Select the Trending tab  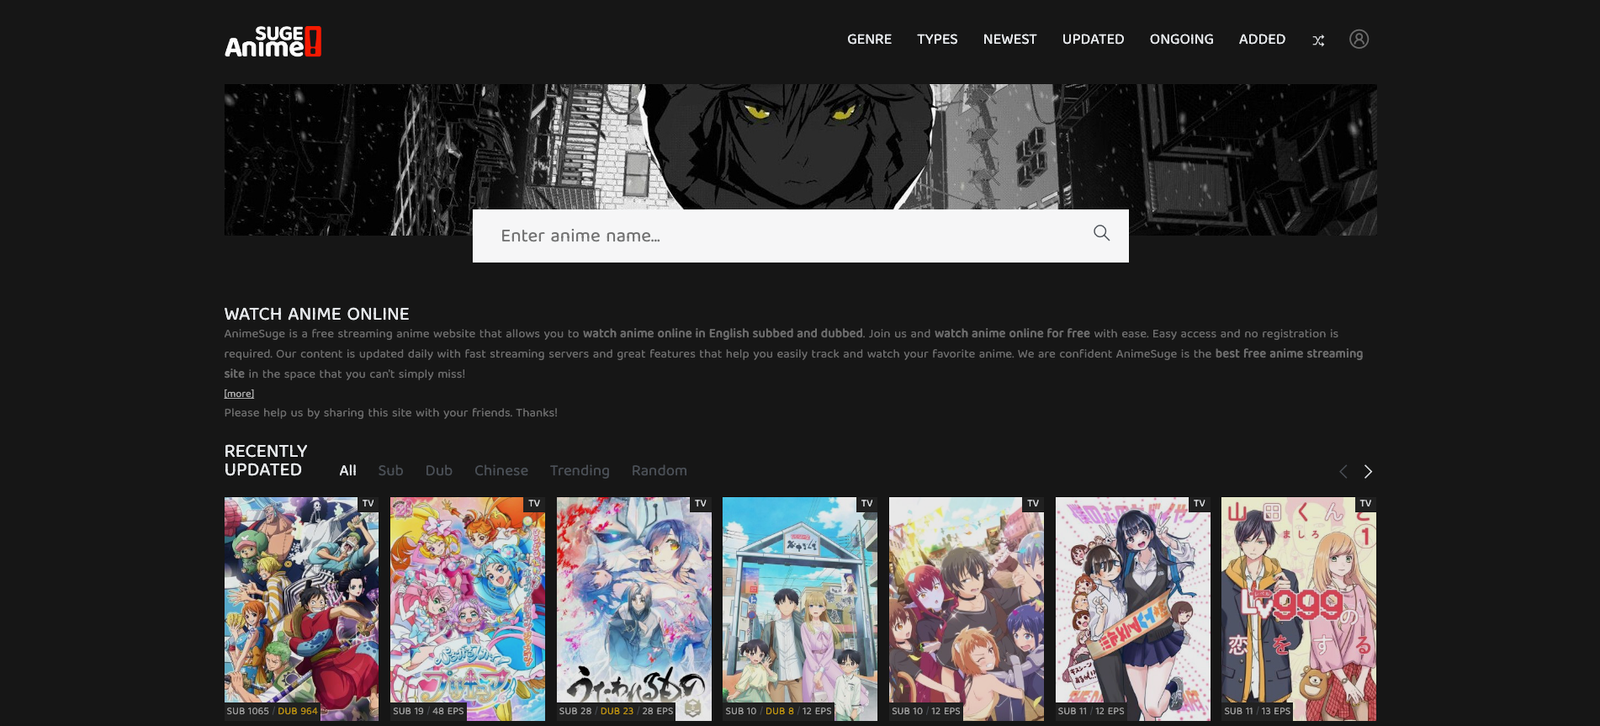[580, 471]
